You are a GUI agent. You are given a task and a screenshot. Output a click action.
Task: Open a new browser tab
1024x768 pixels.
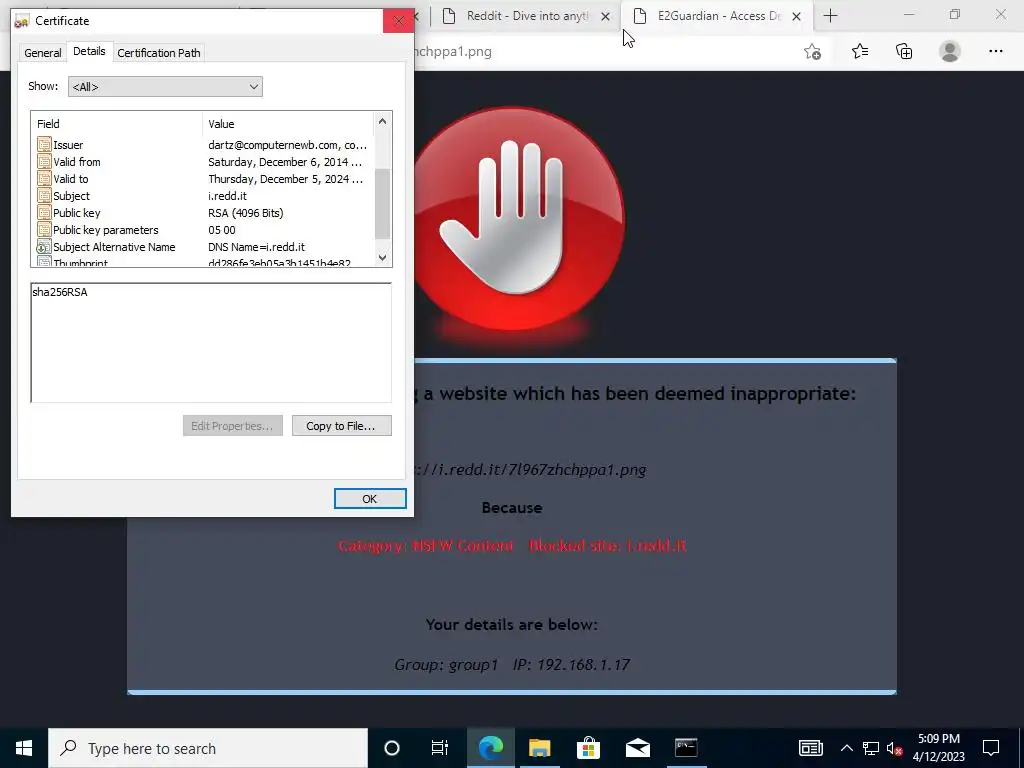pyautogui.click(x=830, y=16)
